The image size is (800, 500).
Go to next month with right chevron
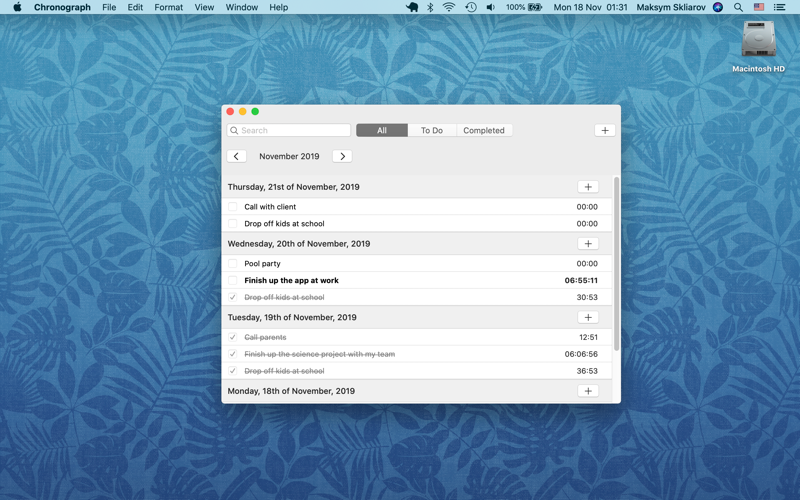(x=342, y=156)
